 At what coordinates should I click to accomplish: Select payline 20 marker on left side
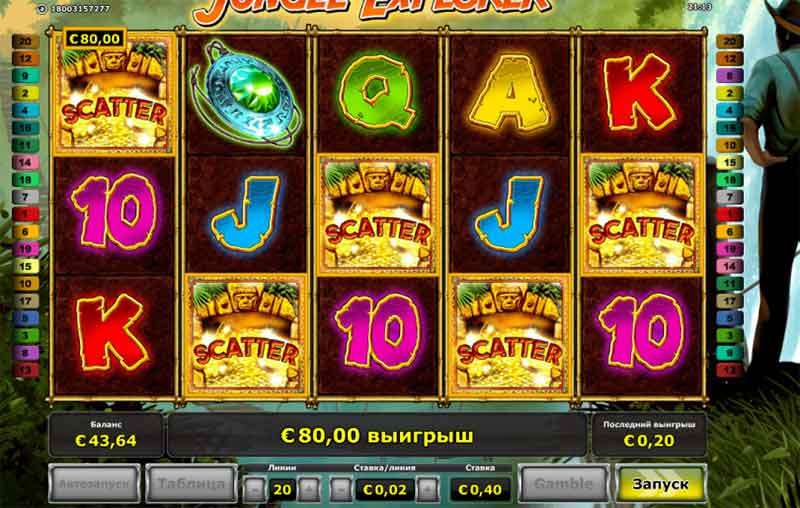[x=26, y=41]
